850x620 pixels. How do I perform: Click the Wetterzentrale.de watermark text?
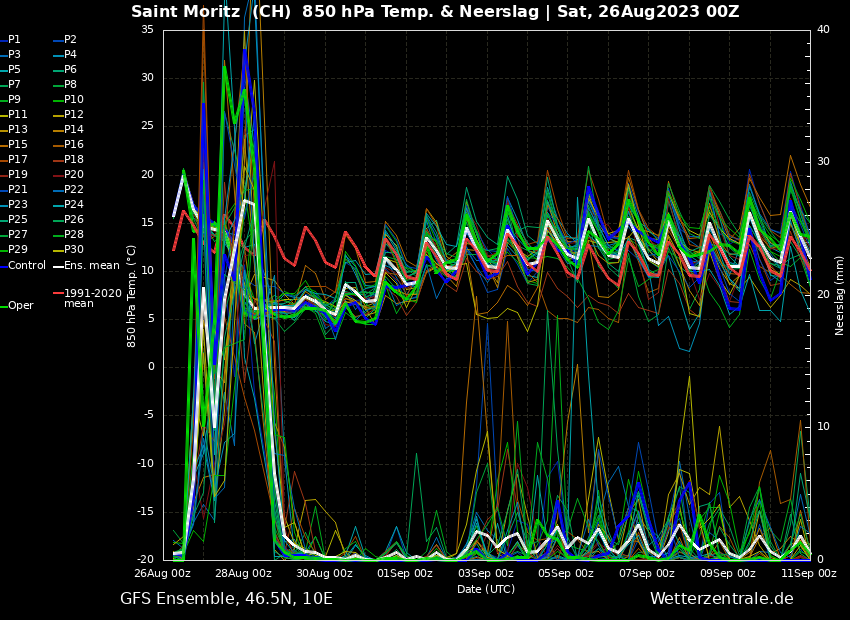pyautogui.click(x=721, y=599)
